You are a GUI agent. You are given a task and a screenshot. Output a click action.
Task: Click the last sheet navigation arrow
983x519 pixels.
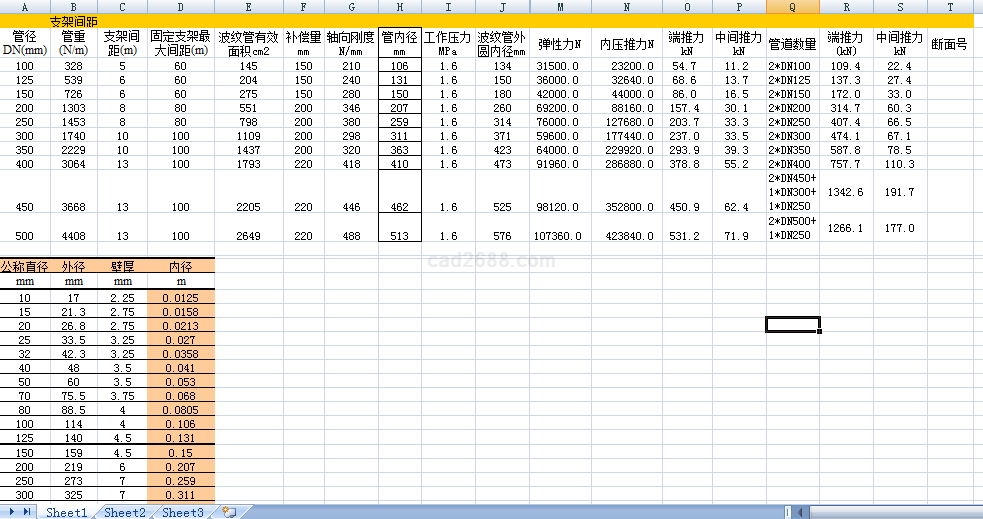pyautogui.click(x=28, y=512)
